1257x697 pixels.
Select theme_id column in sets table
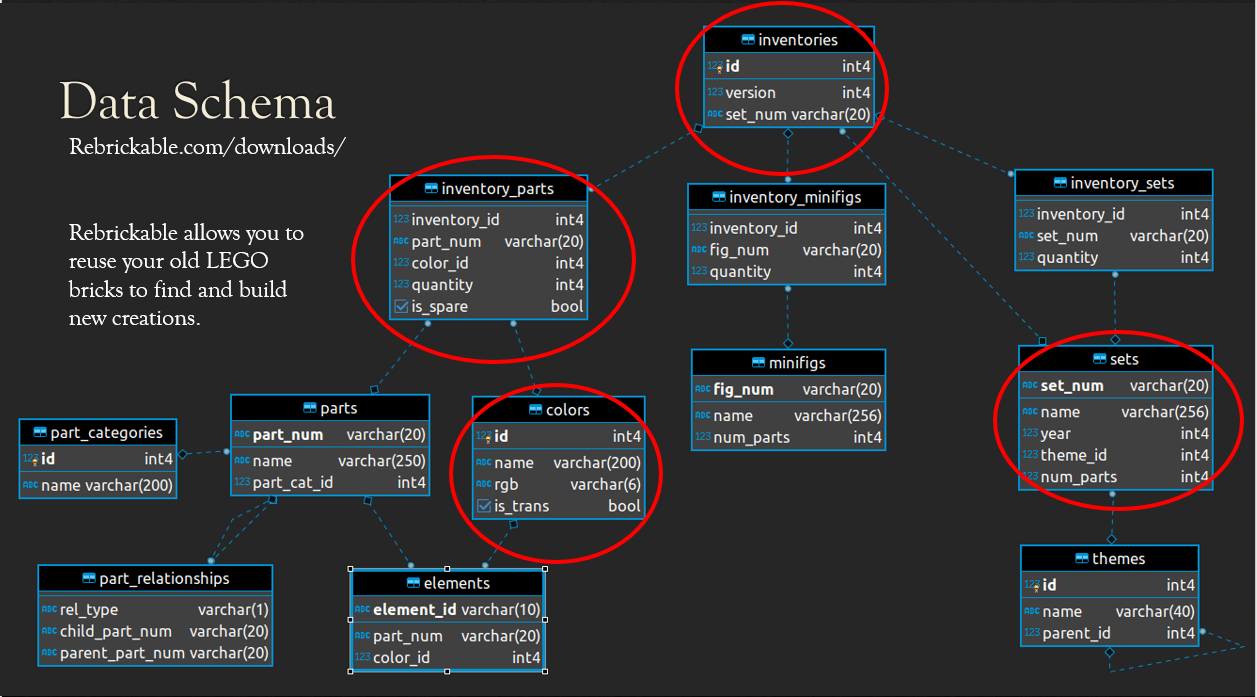tap(1115, 455)
